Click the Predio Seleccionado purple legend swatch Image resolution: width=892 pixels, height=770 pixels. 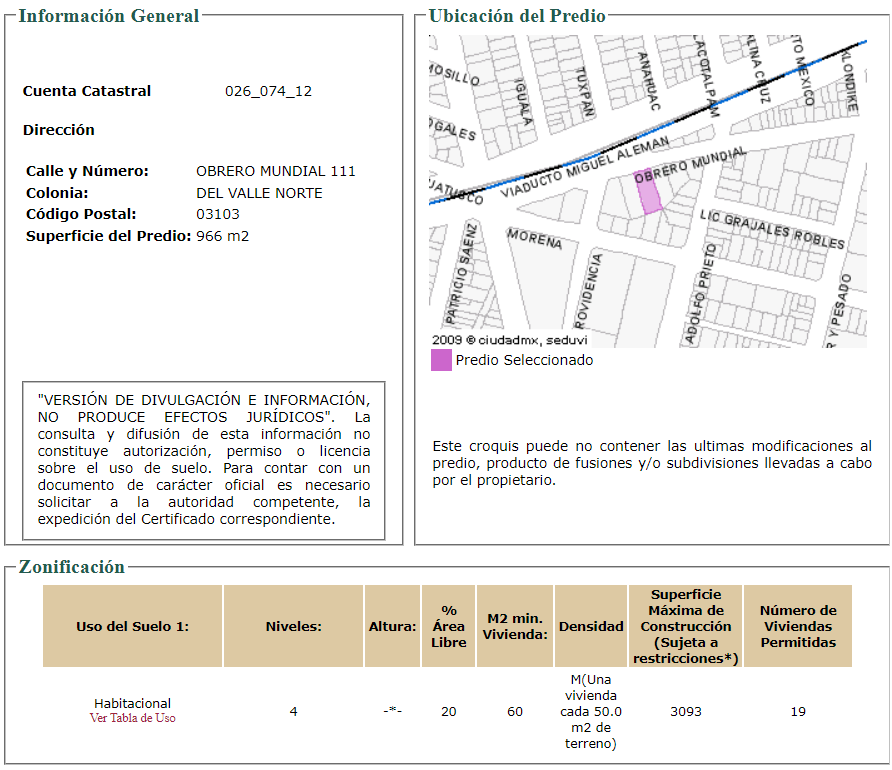pos(441,360)
